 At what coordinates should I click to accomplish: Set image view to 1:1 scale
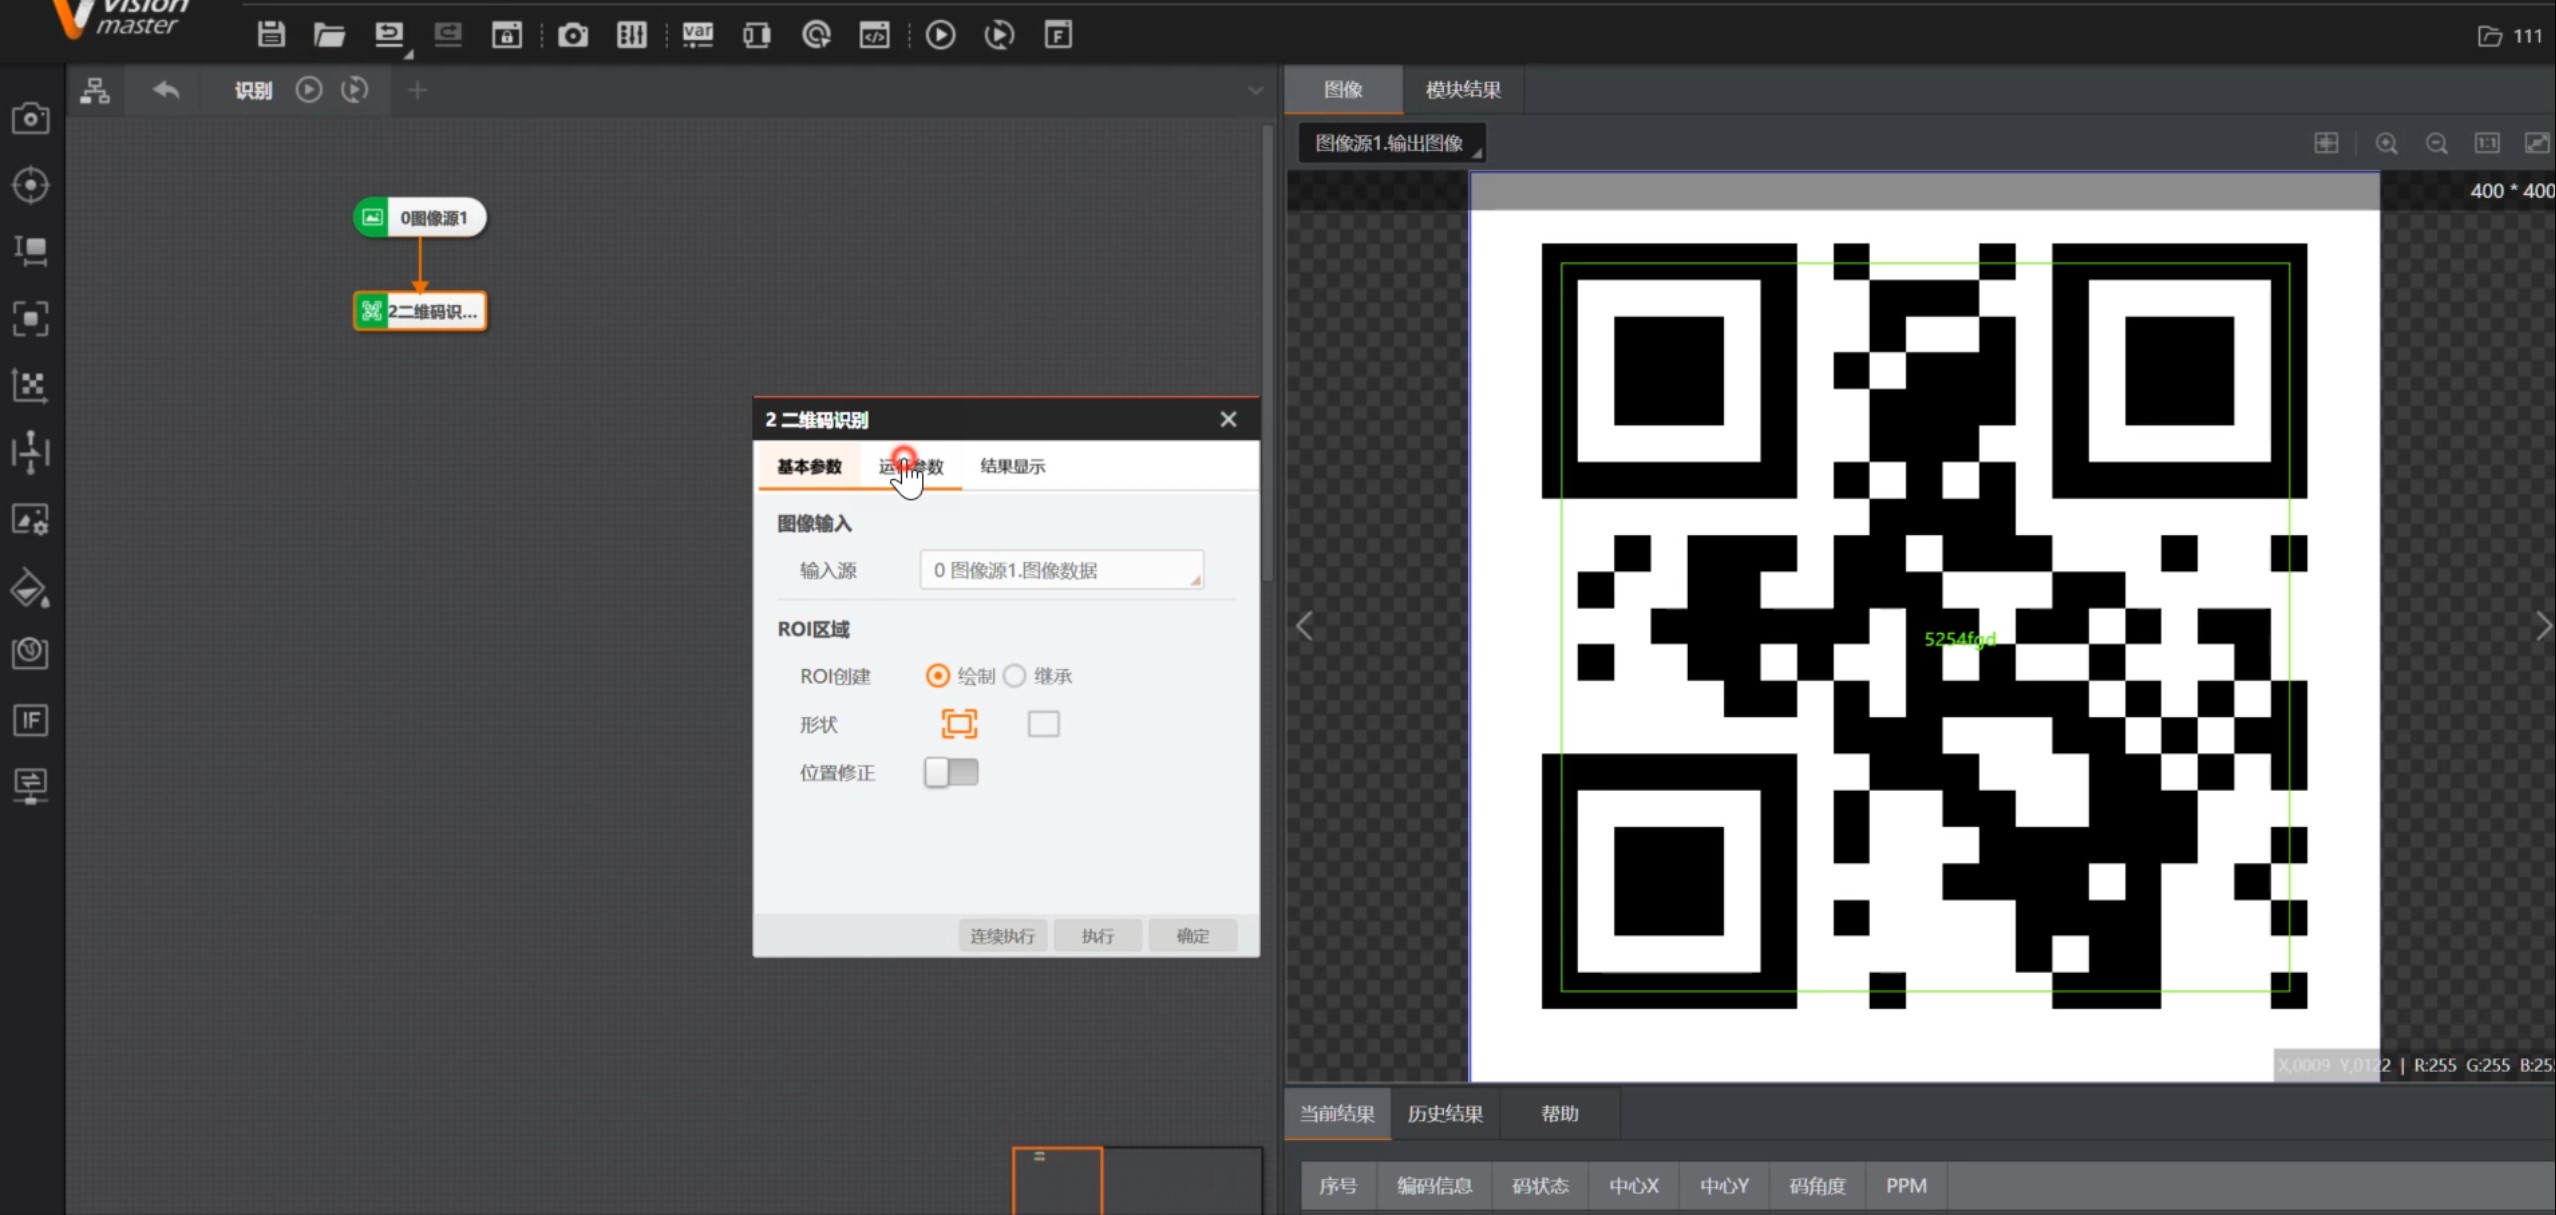[x=2487, y=144]
